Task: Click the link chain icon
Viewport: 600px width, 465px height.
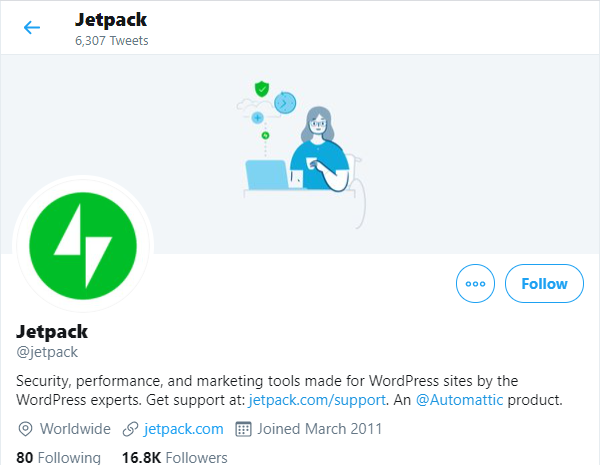Action: point(129,429)
